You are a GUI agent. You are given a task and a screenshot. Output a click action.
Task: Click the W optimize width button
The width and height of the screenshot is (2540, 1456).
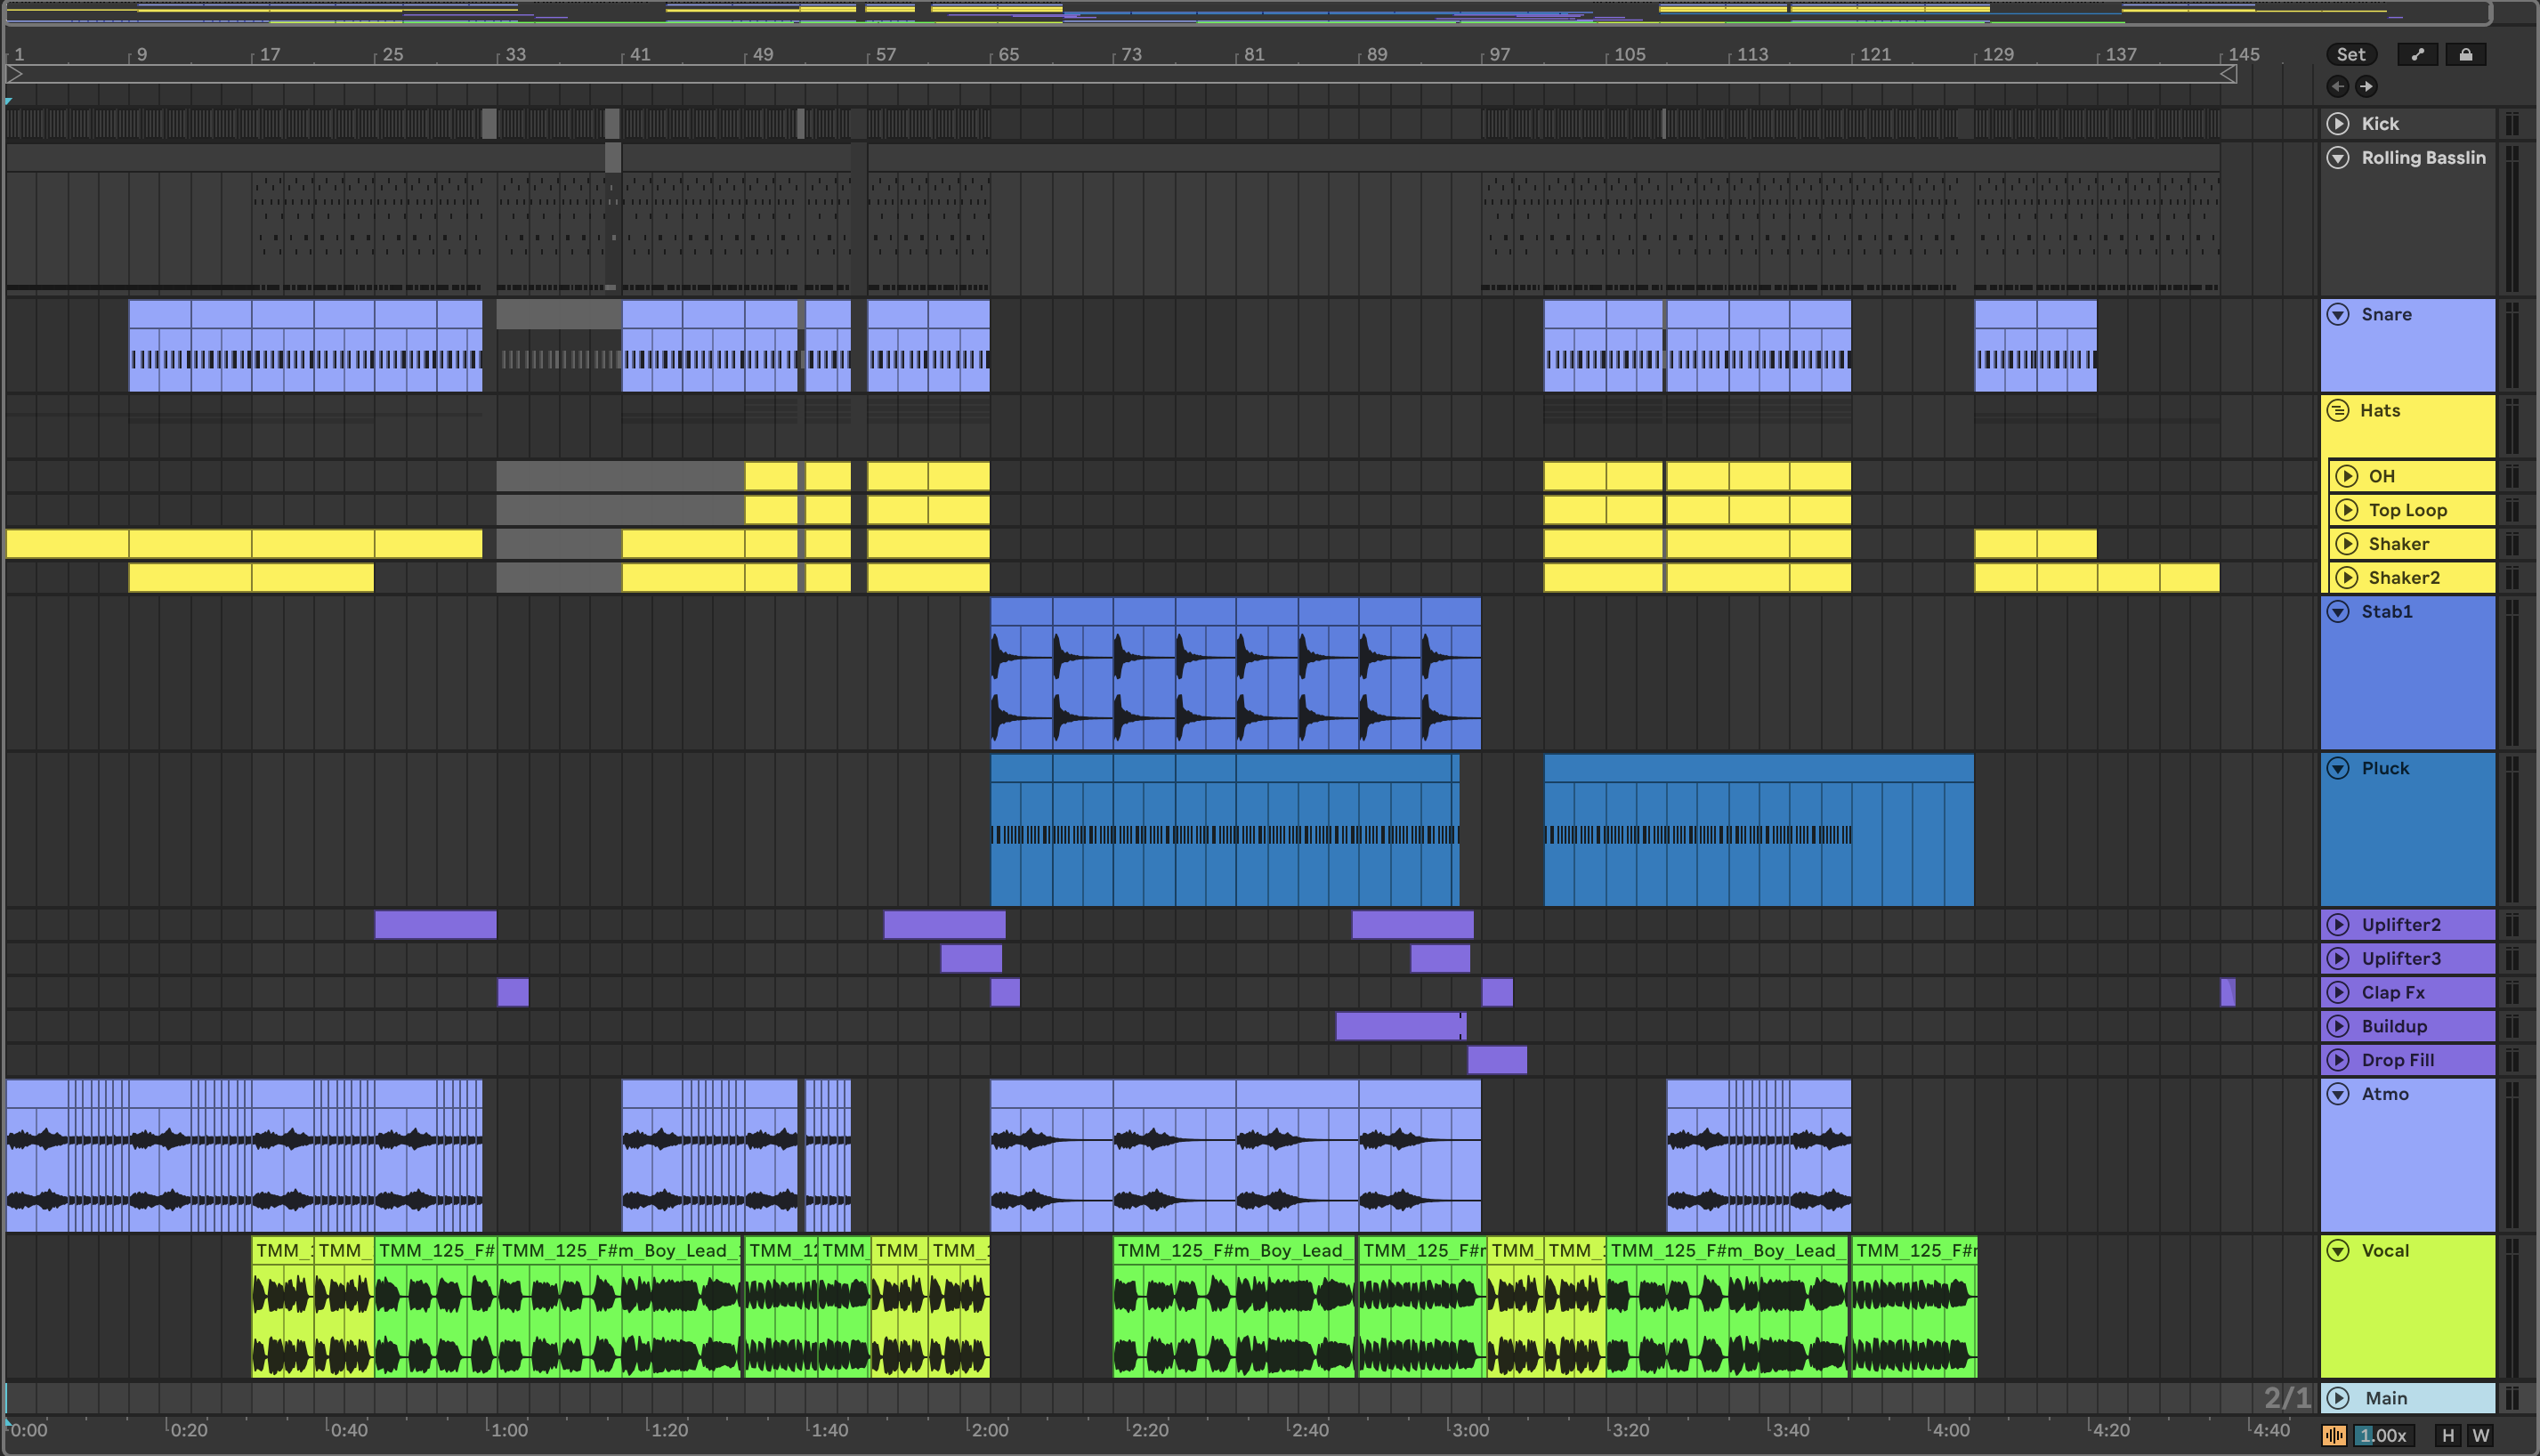(x=2480, y=1435)
